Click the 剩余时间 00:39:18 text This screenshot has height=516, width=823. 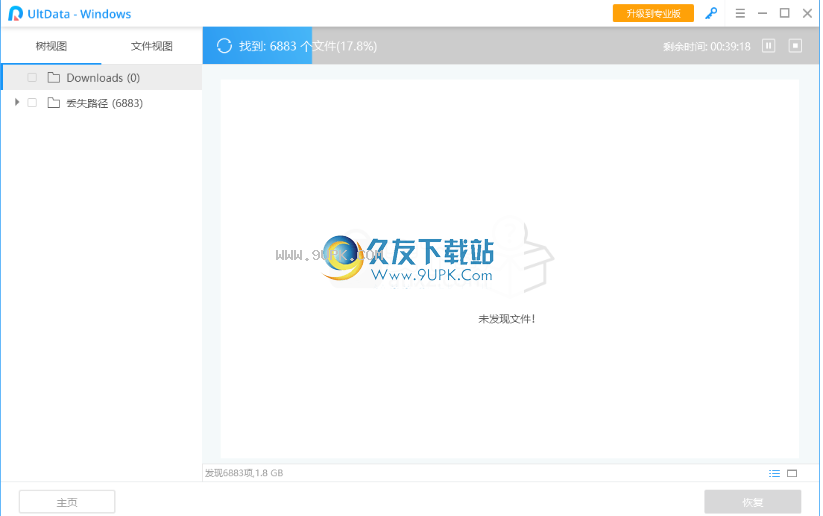point(706,46)
